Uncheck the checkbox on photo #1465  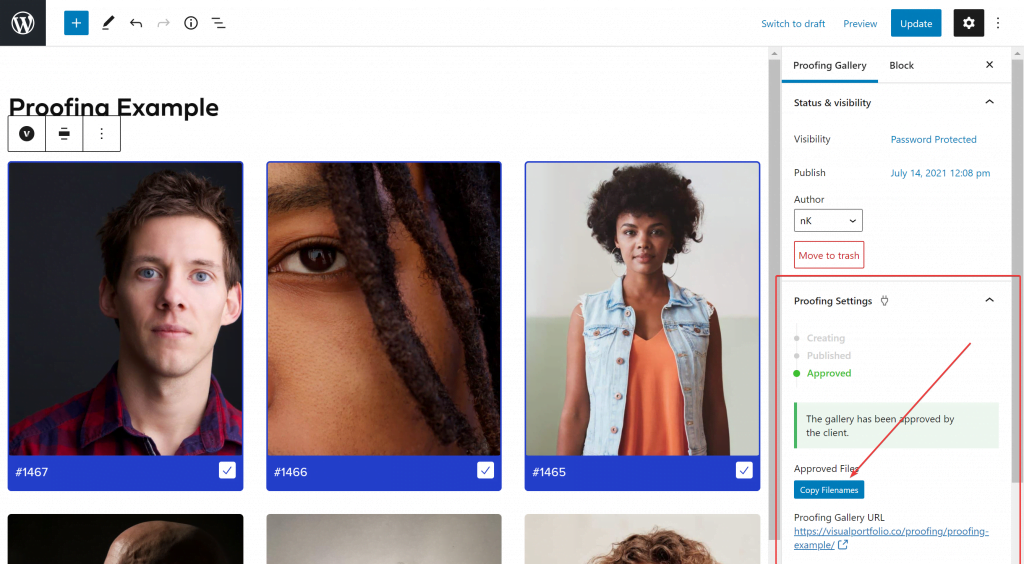(x=744, y=470)
